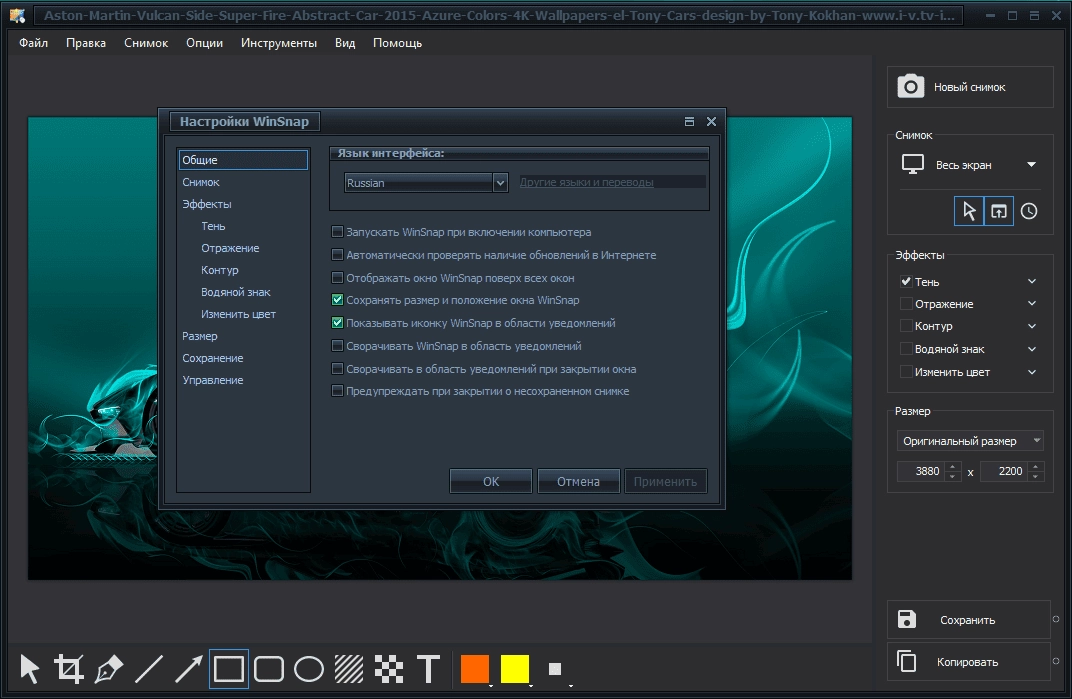Open the Оригинальный размер size dropdown
Viewport: 1072px width, 699px height.
point(970,440)
